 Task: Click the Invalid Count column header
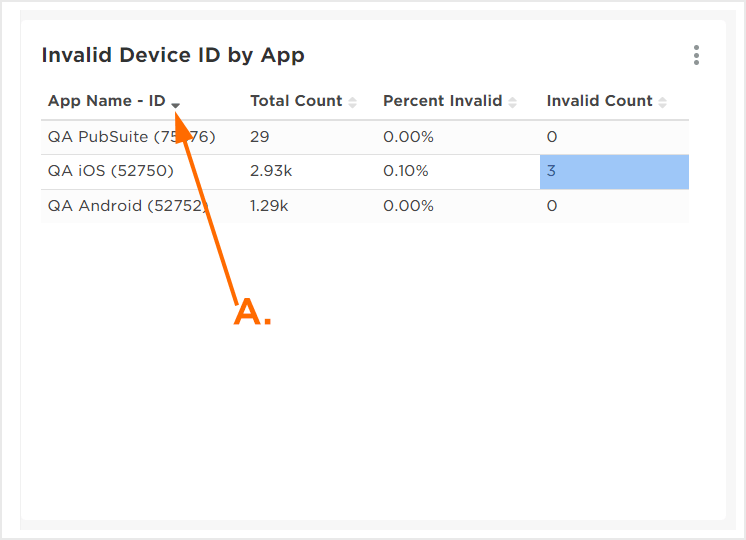coord(599,101)
